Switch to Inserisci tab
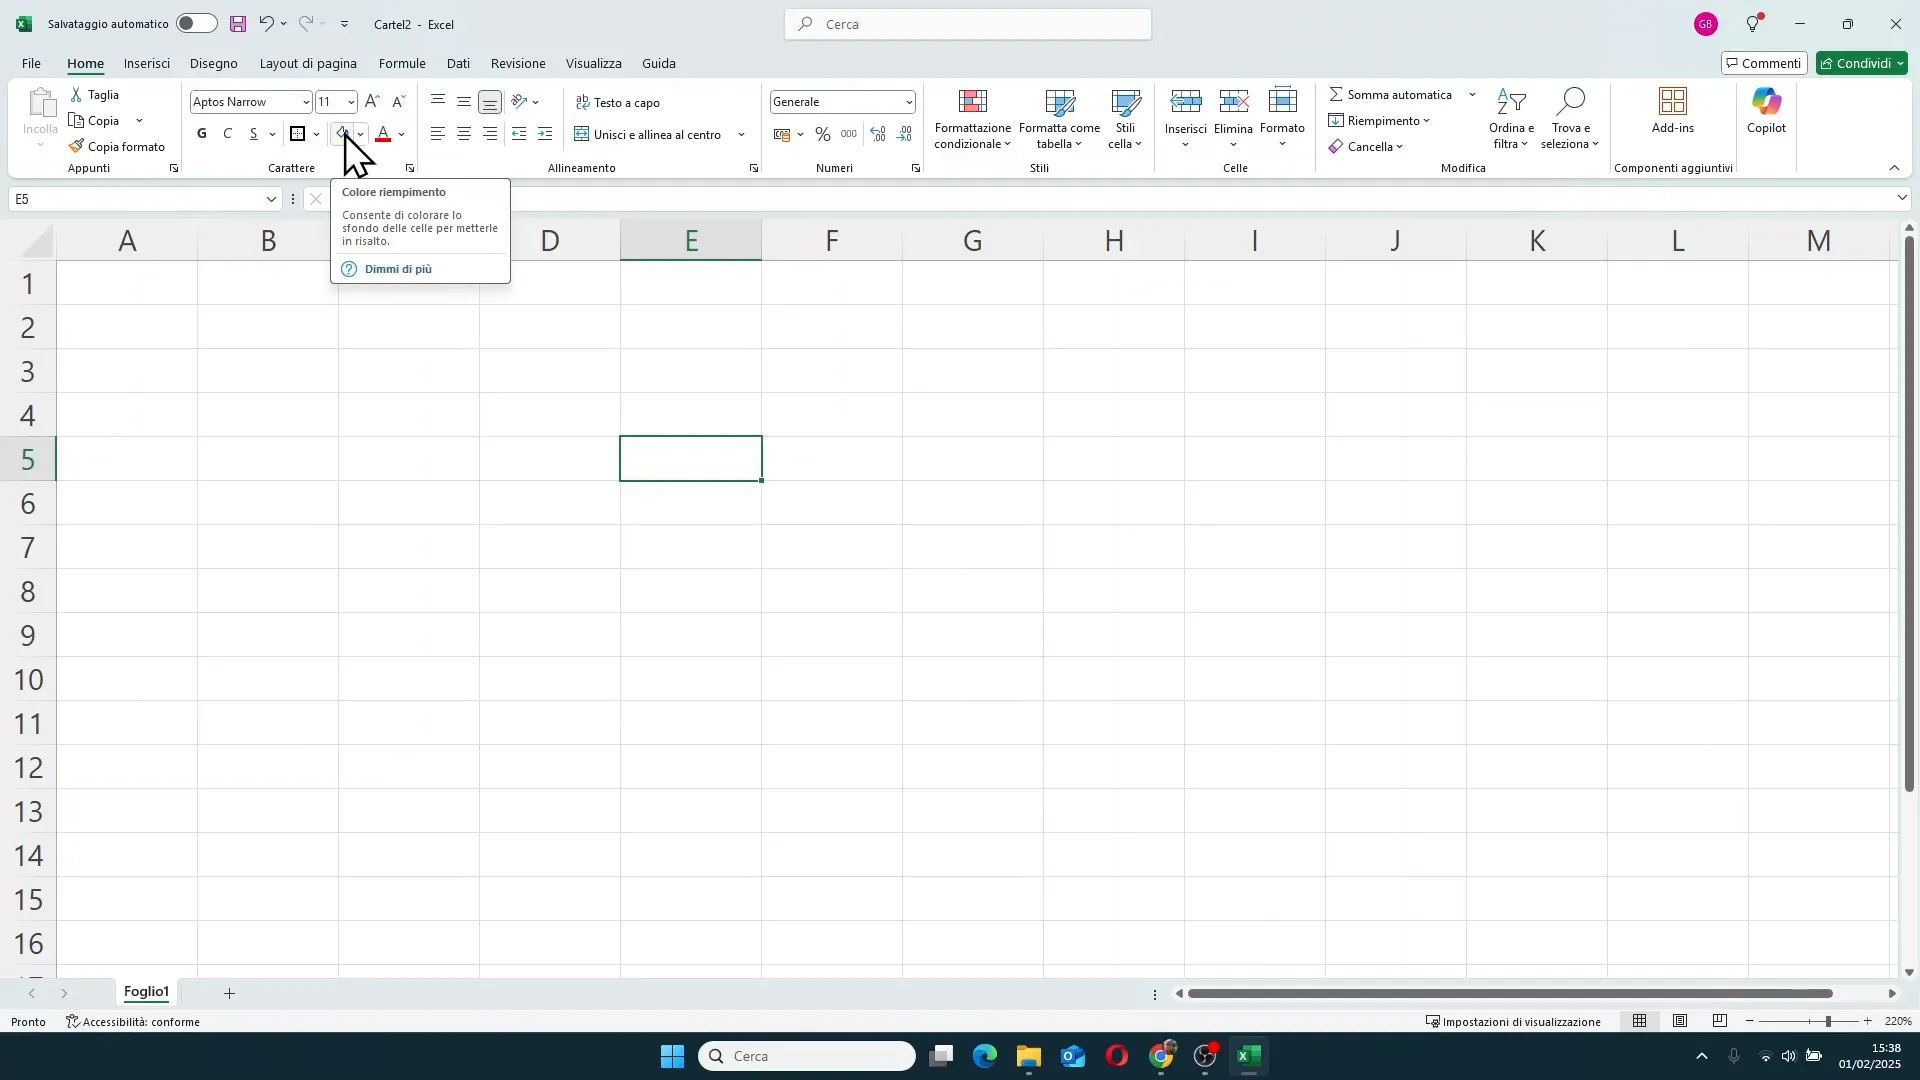This screenshot has height=1080, width=1920. (147, 63)
